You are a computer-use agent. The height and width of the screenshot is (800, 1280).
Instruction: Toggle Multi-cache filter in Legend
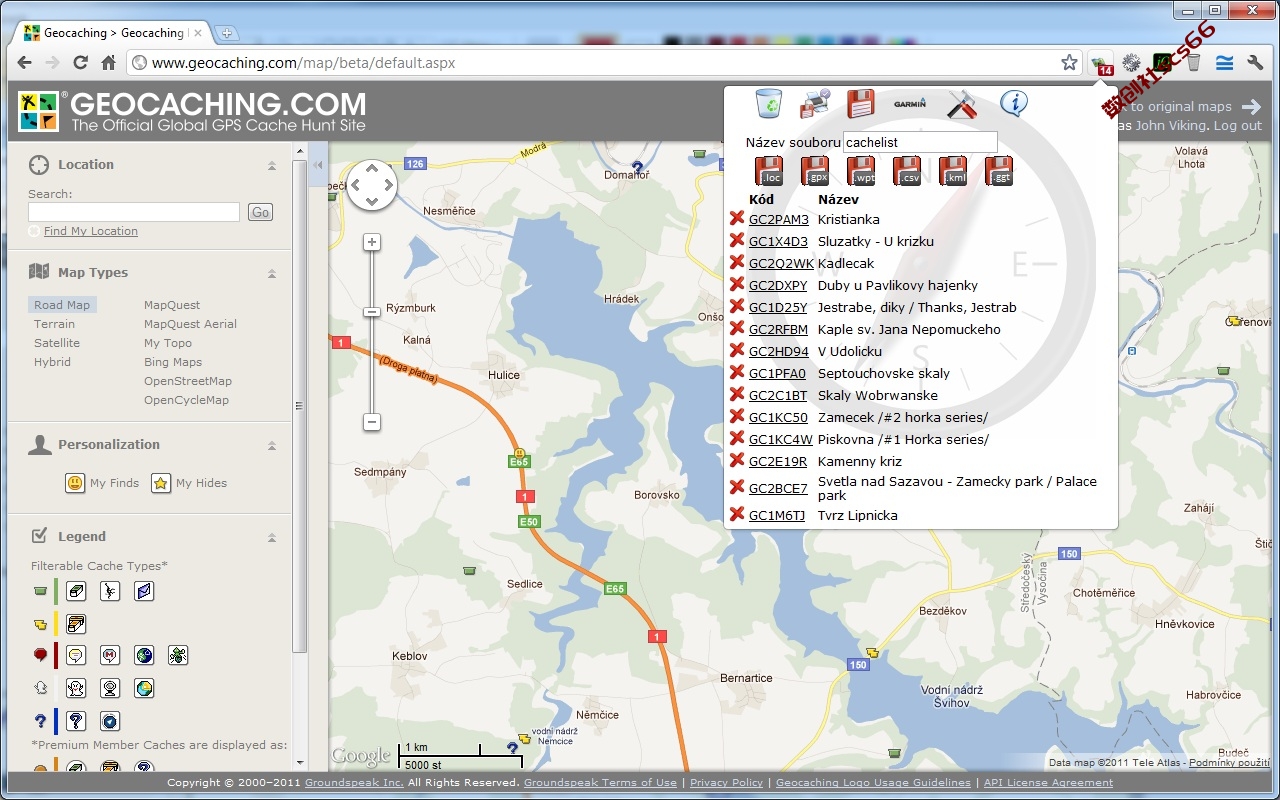(x=76, y=624)
